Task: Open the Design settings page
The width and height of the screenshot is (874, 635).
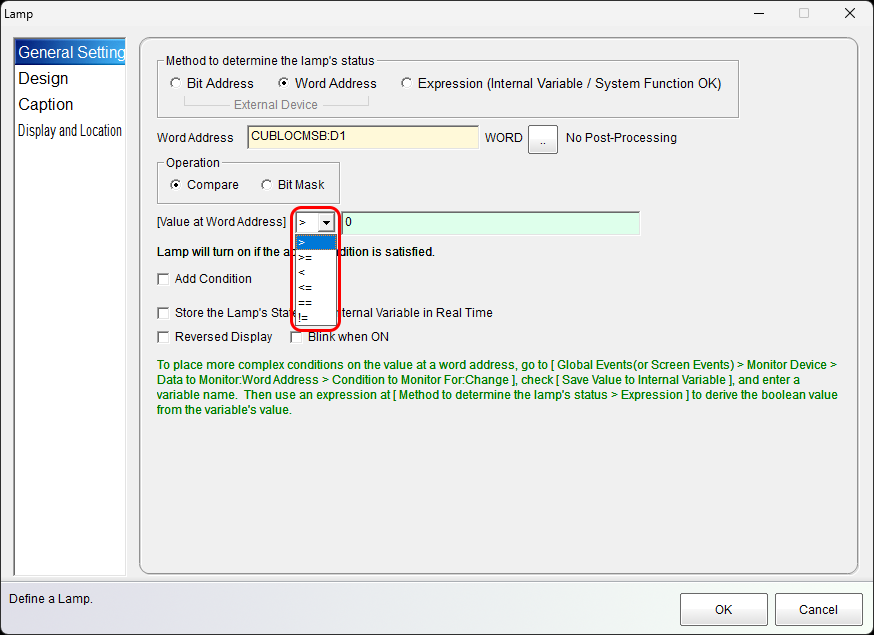Action: click(43, 79)
